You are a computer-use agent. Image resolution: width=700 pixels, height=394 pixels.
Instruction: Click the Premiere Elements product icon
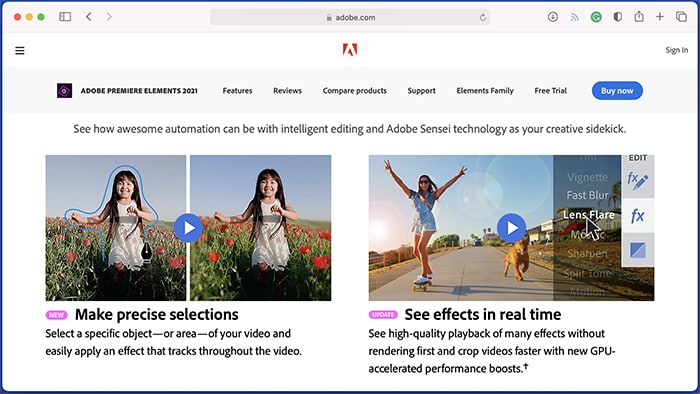tap(64, 91)
